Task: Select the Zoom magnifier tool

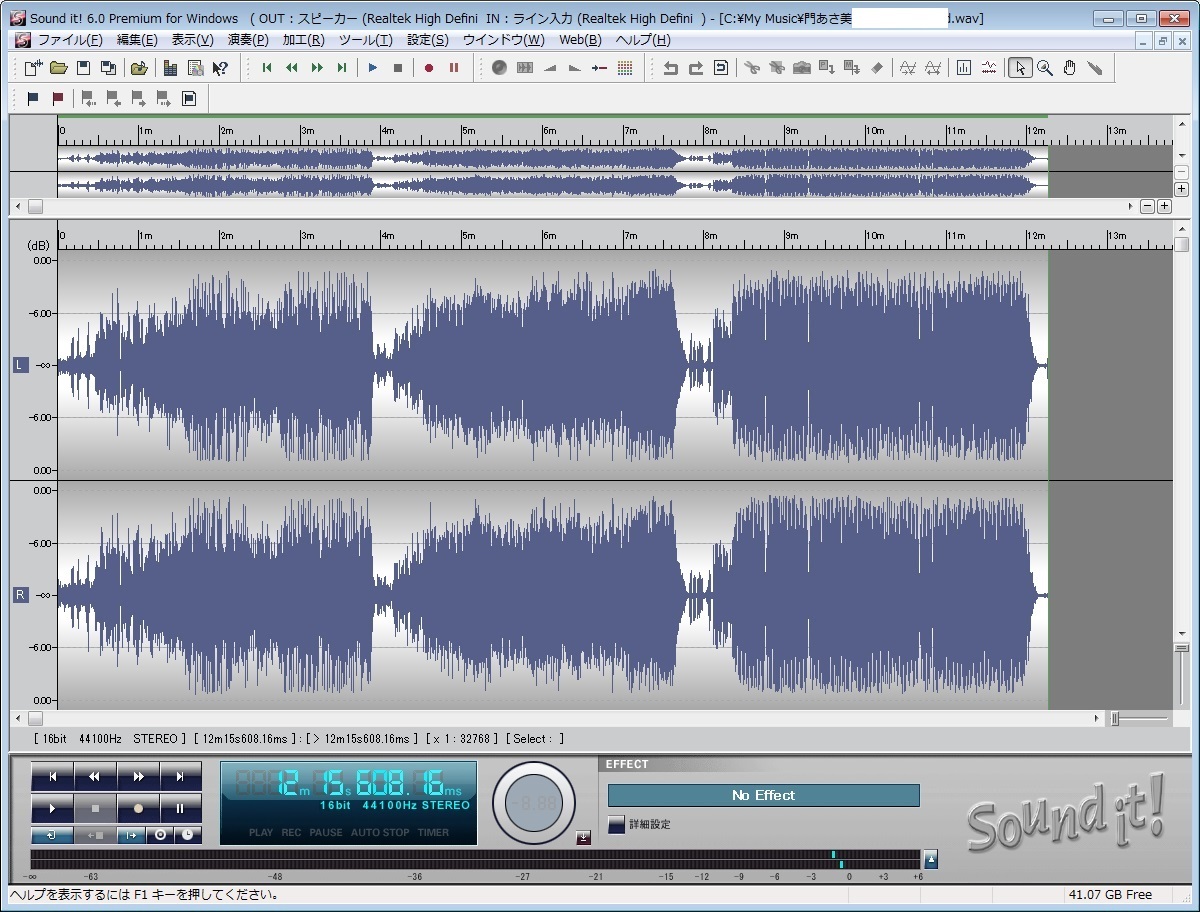Action: click(x=1045, y=68)
